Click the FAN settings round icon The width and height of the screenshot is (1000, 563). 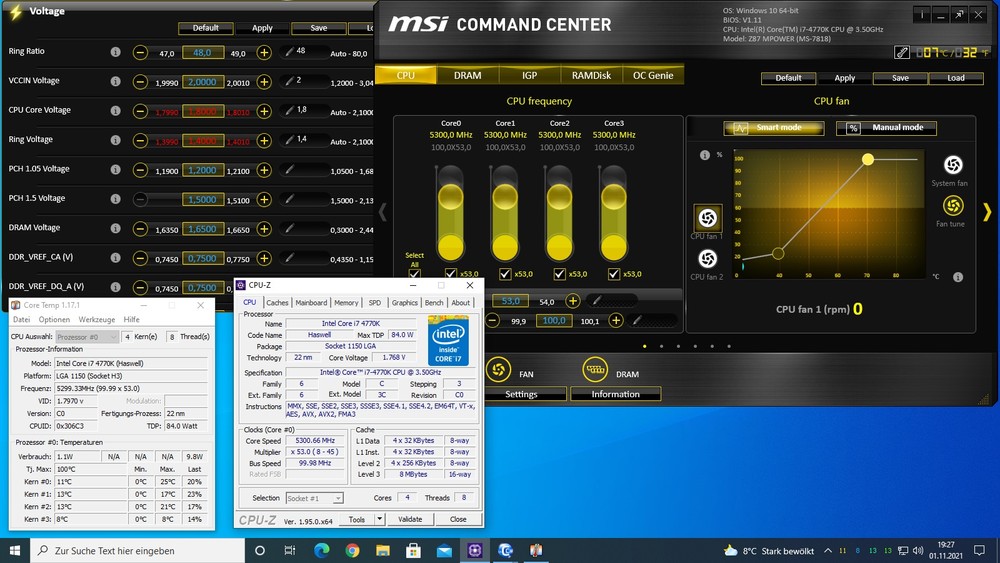[x=498, y=369]
